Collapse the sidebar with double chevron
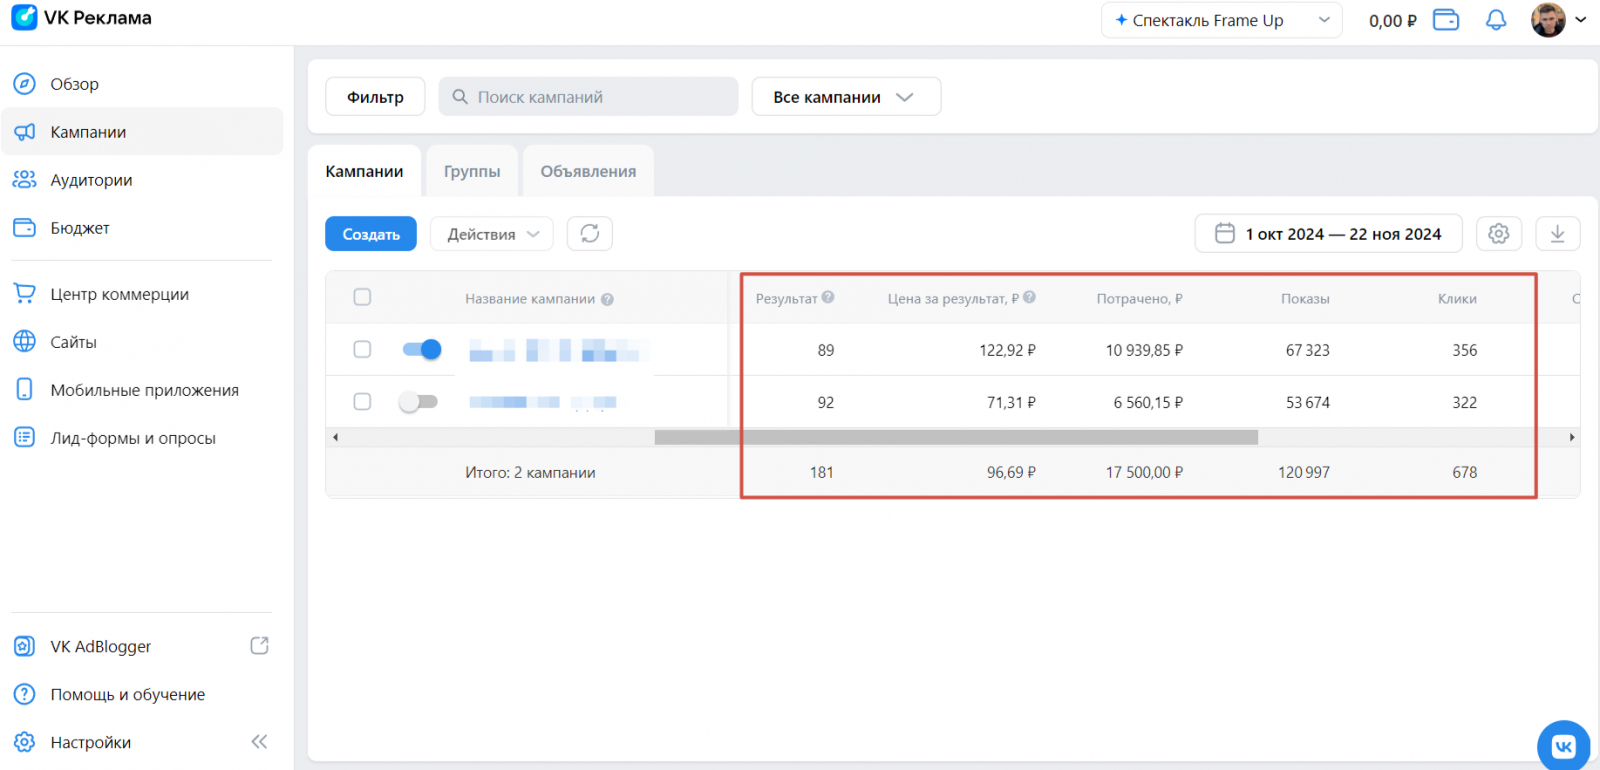Image resolution: width=1600 pixels, height=770 pixels. [259, 742]
